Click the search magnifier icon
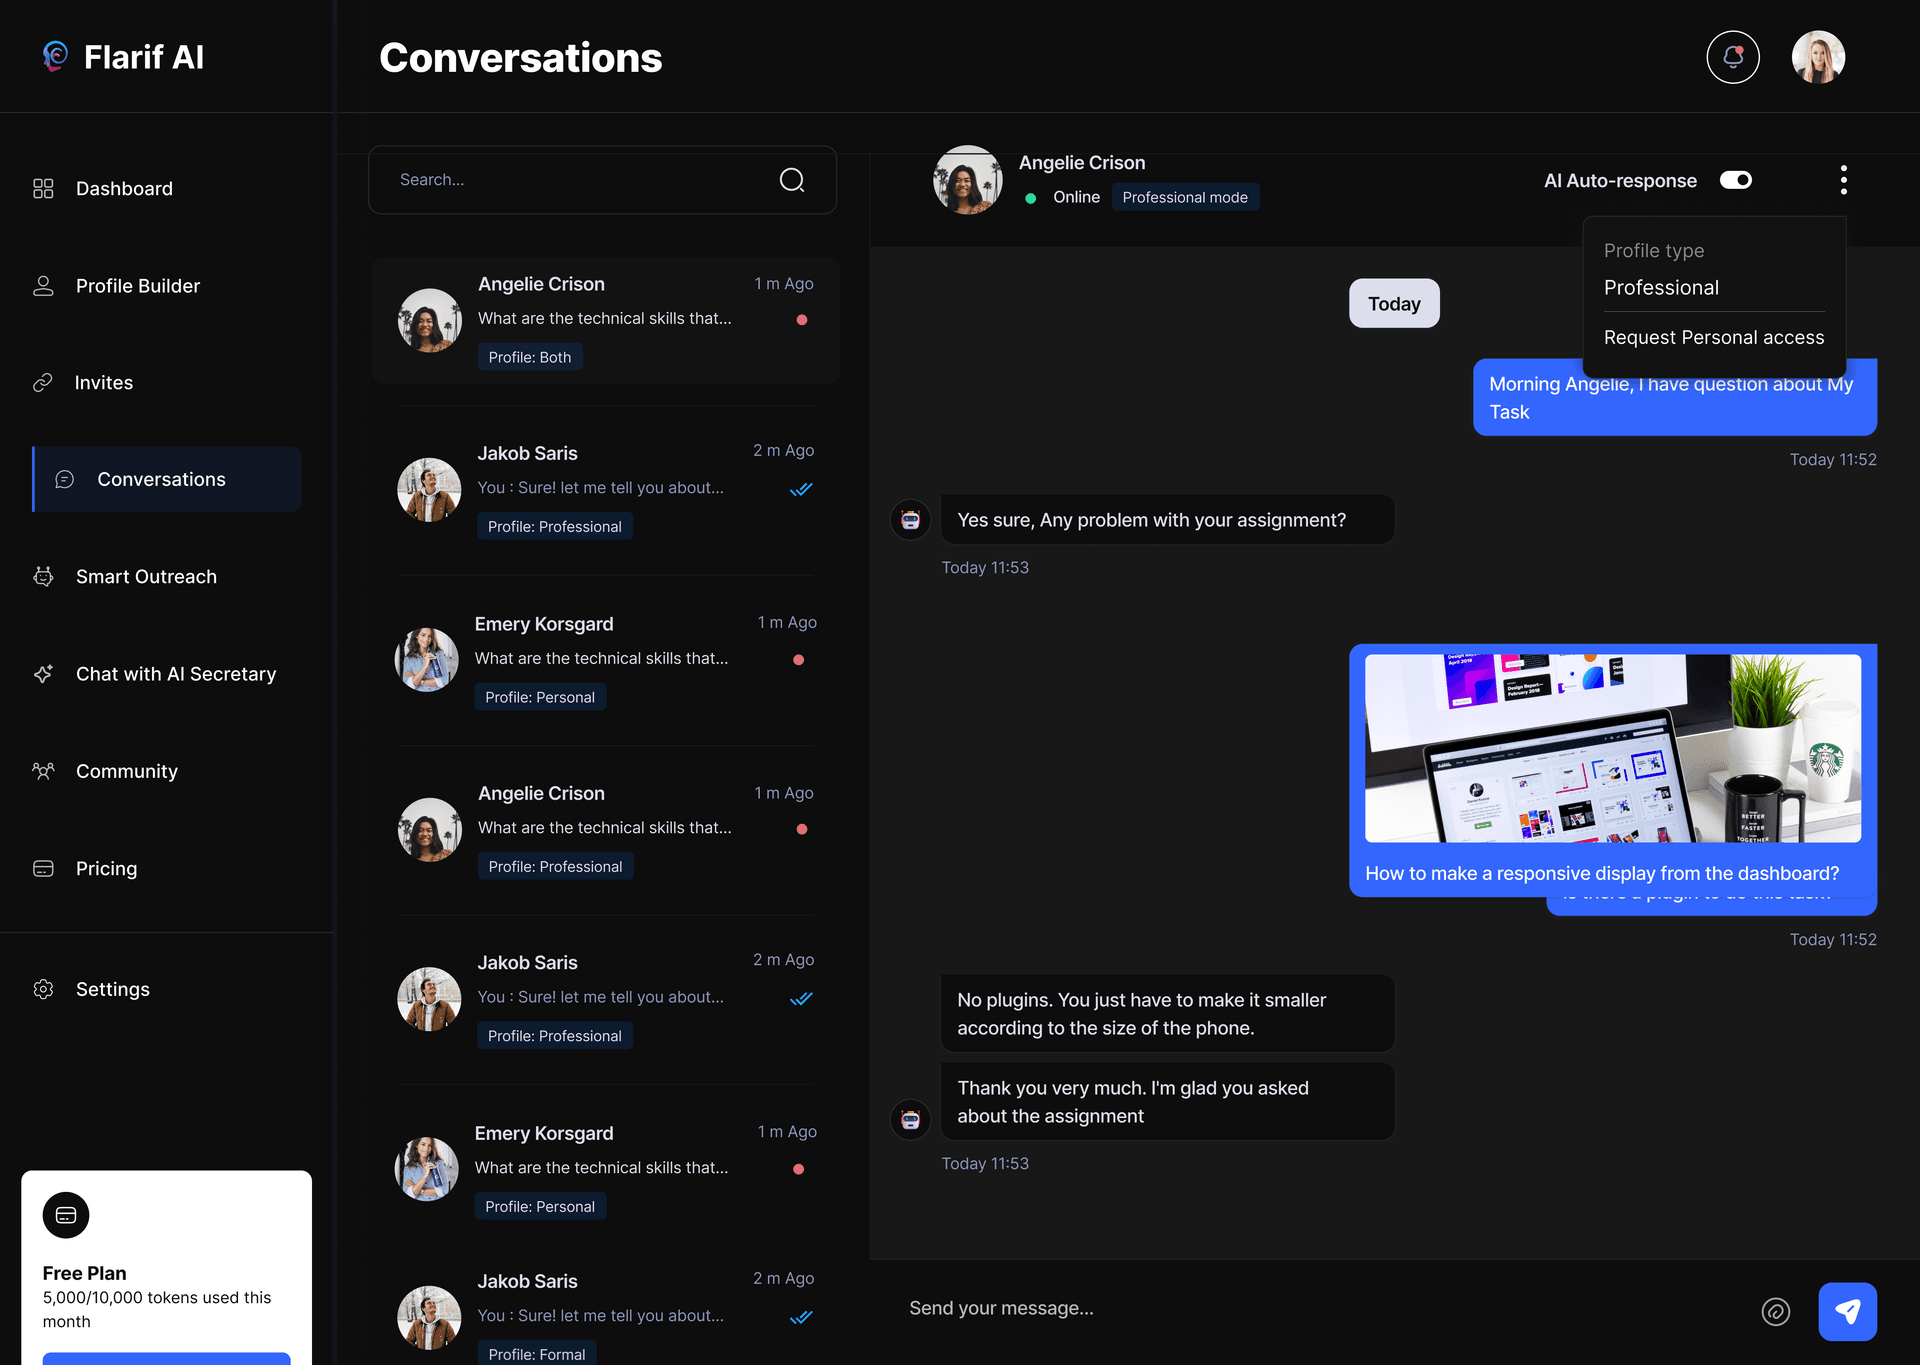The image size is (1920, 1365). [791, 180]
